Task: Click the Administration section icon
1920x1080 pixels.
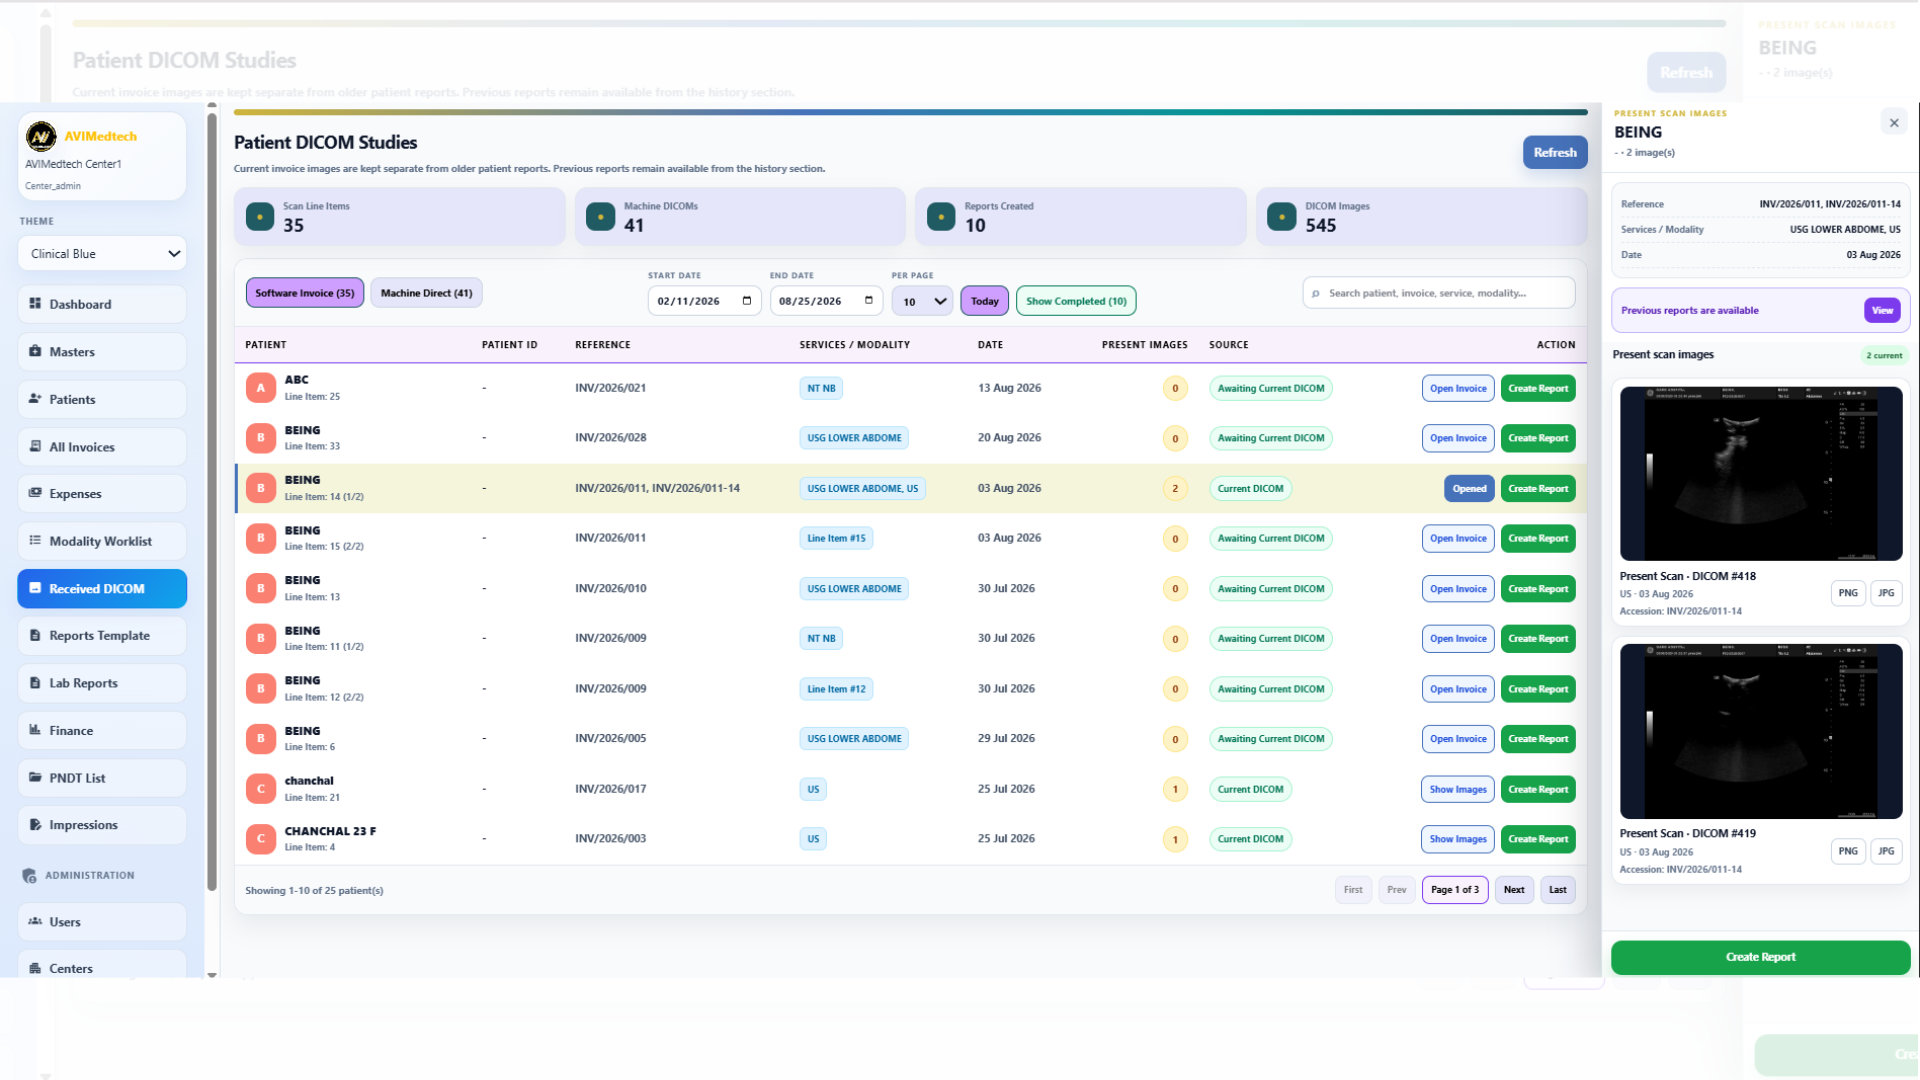Action: click(30, 876)
